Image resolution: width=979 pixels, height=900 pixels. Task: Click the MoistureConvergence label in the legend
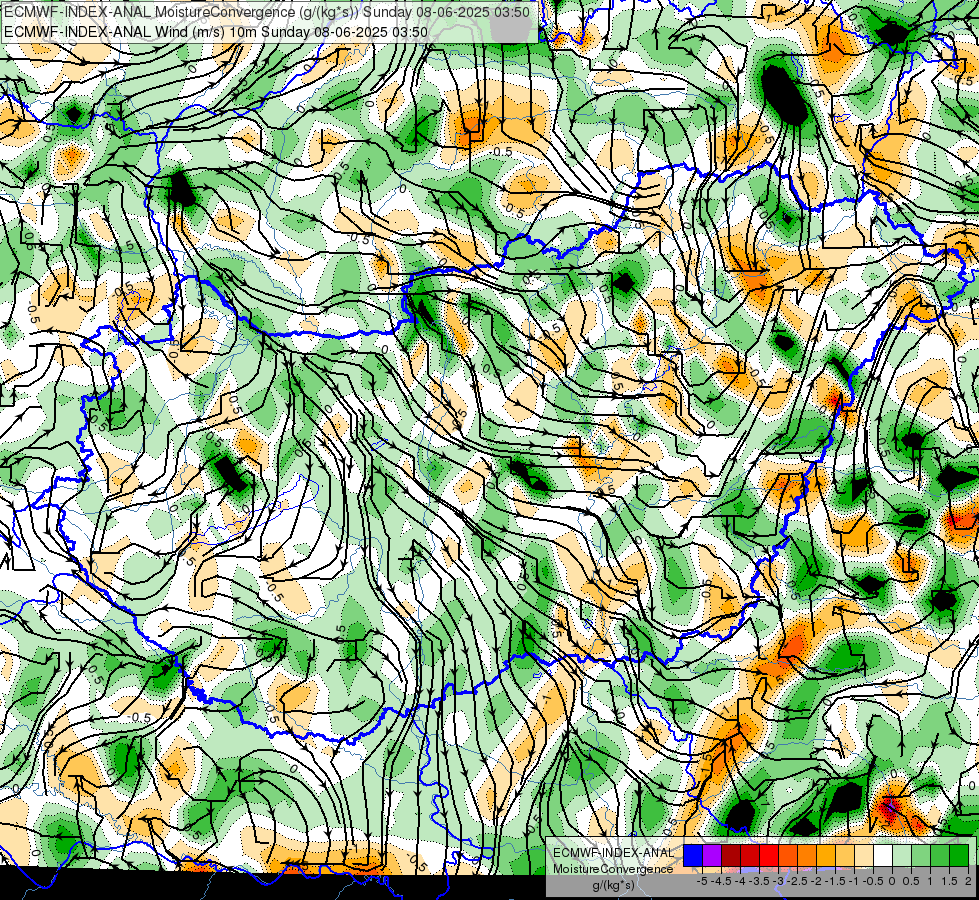613,869
